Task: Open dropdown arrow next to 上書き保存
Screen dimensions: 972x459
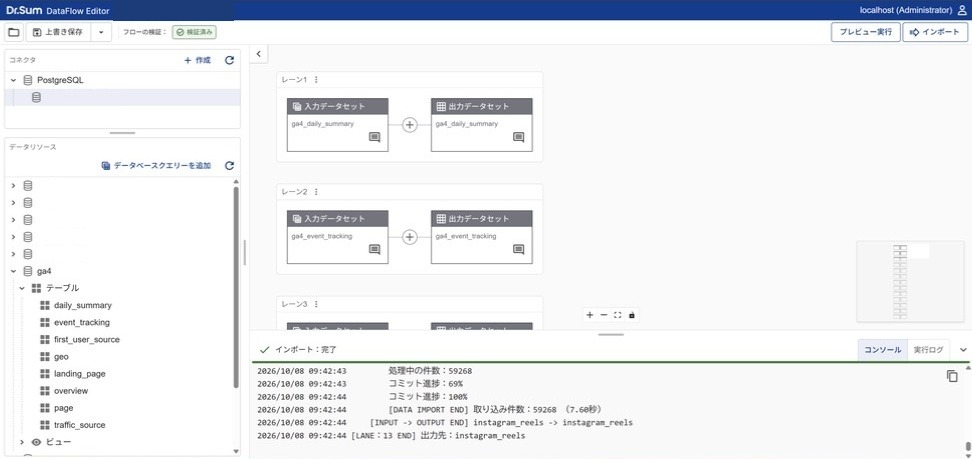Action: click(x=102, y=32)
